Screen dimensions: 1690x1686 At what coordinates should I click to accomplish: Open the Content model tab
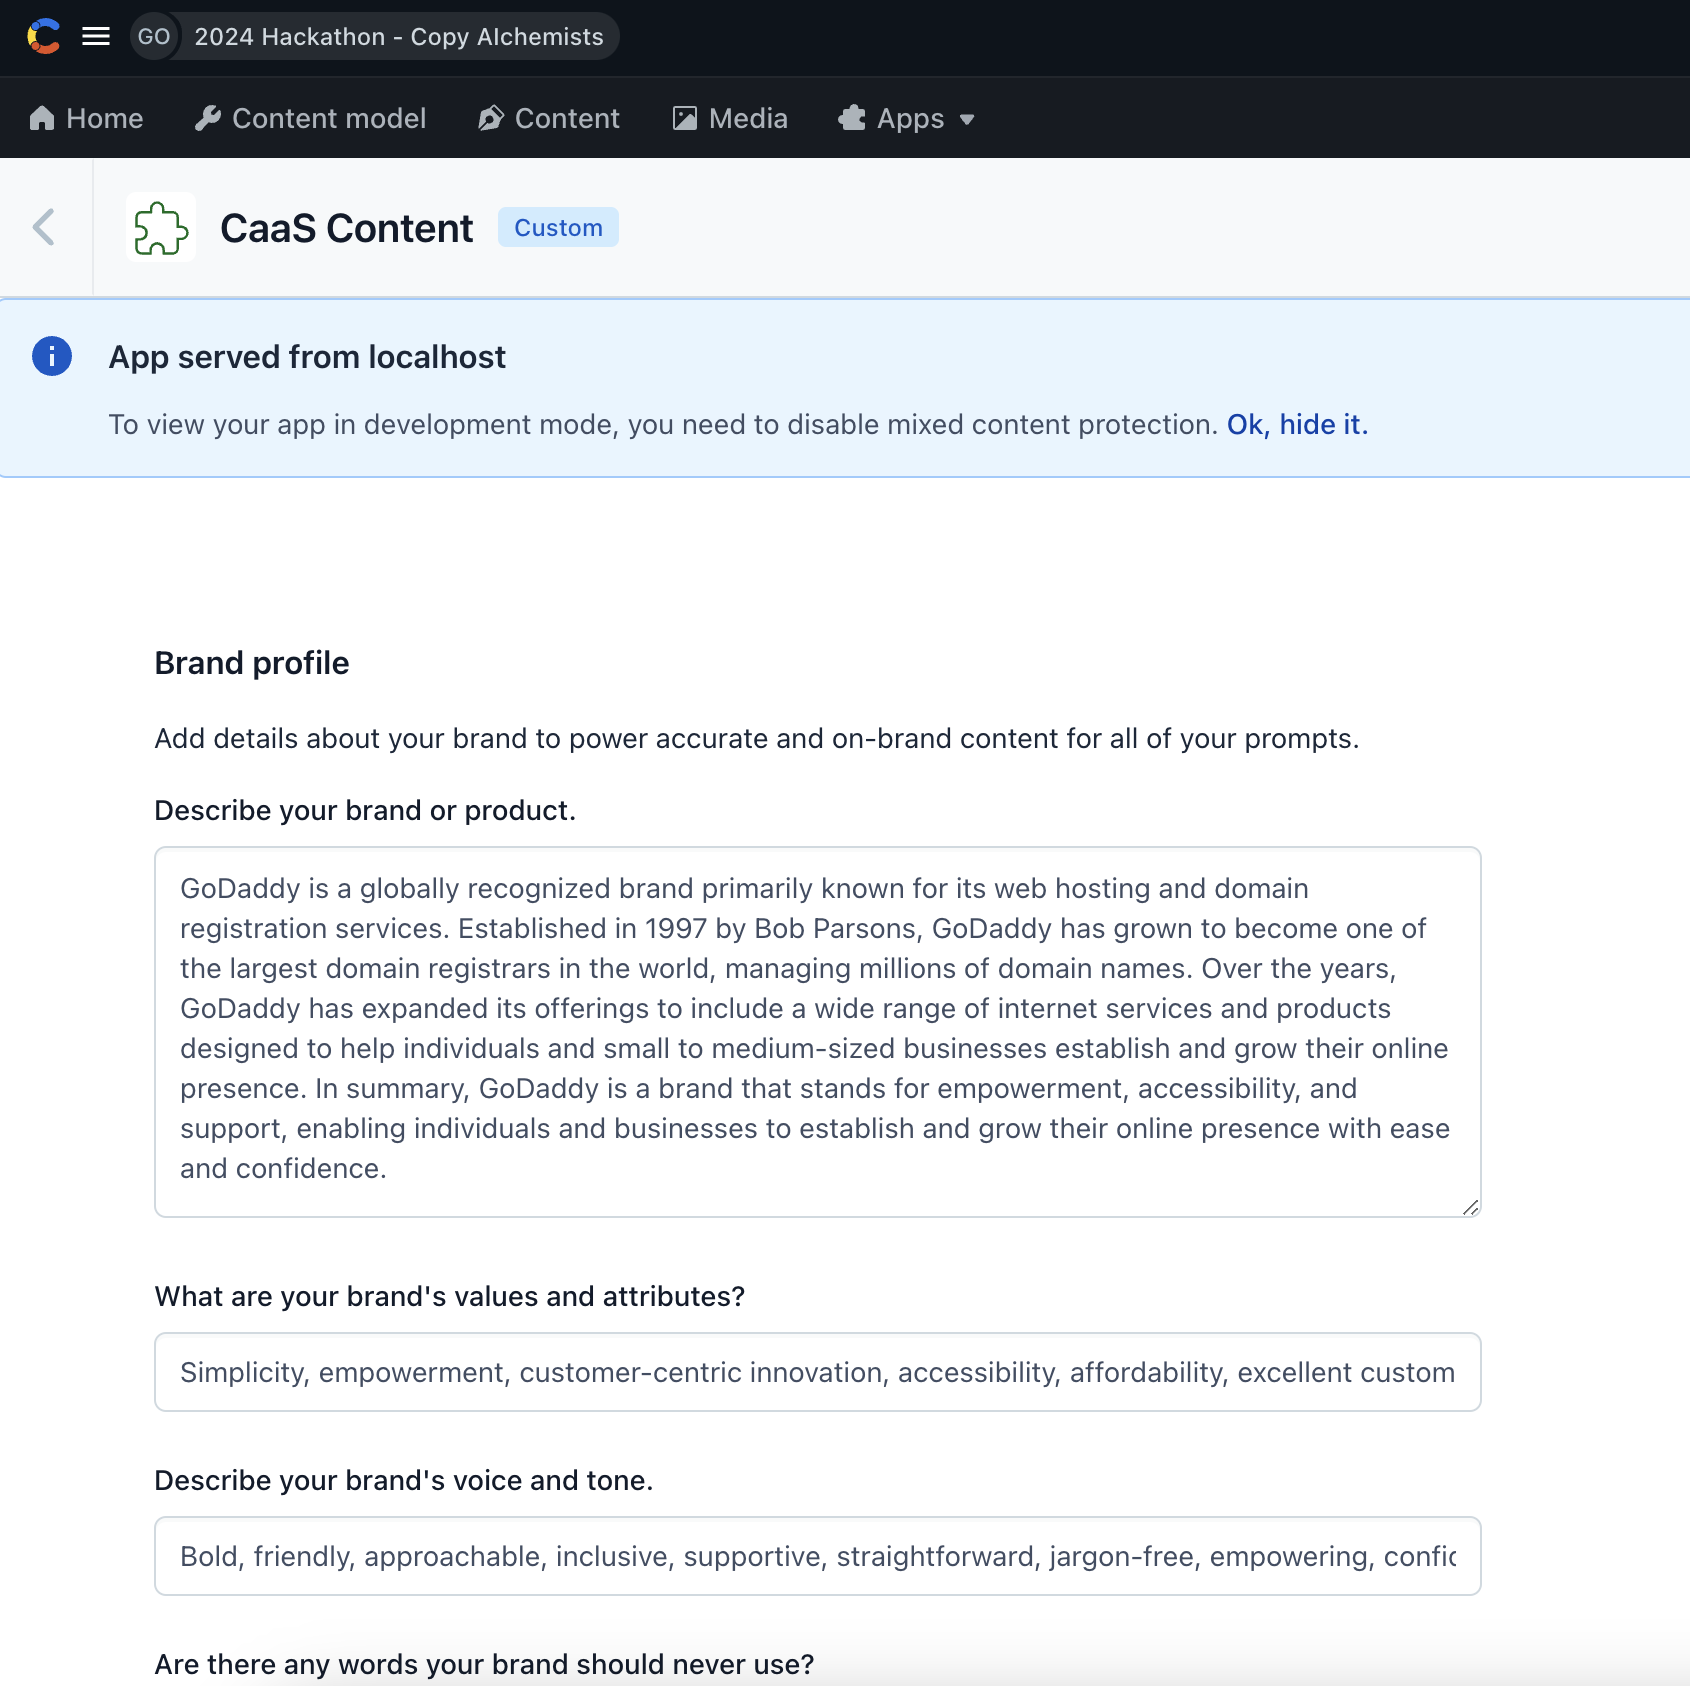pyautogui.click(x=328, y=119)
